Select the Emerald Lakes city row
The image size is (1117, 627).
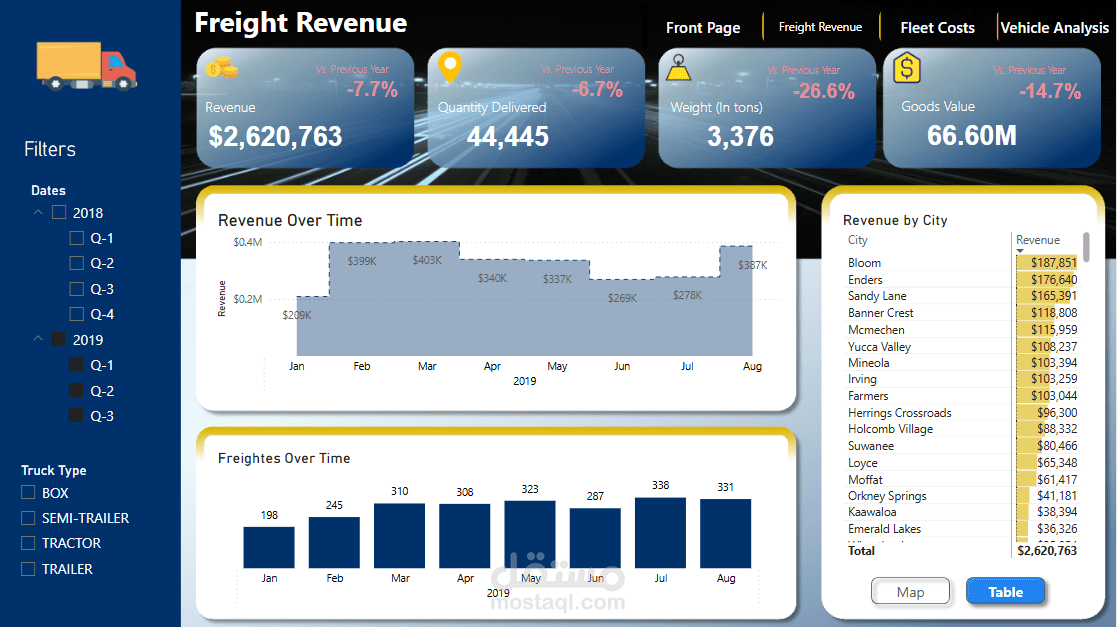pyautogui.click(x=962, y=529)
